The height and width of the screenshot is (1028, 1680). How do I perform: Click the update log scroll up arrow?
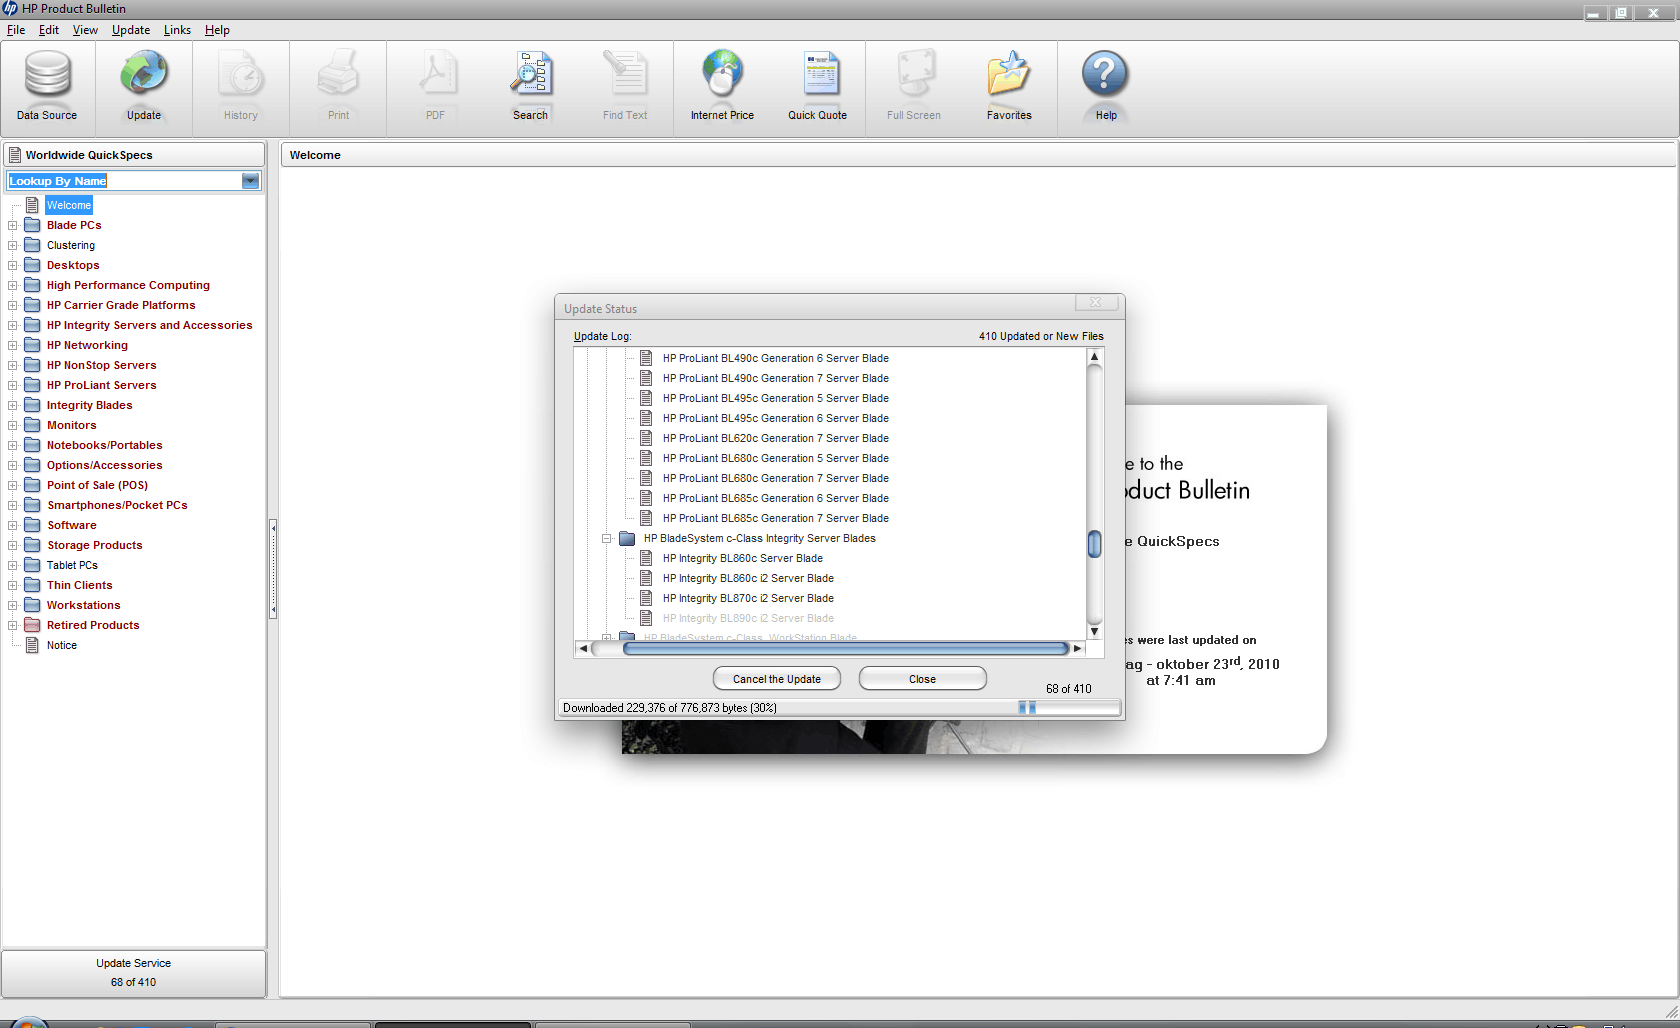tap(1095, 357)
